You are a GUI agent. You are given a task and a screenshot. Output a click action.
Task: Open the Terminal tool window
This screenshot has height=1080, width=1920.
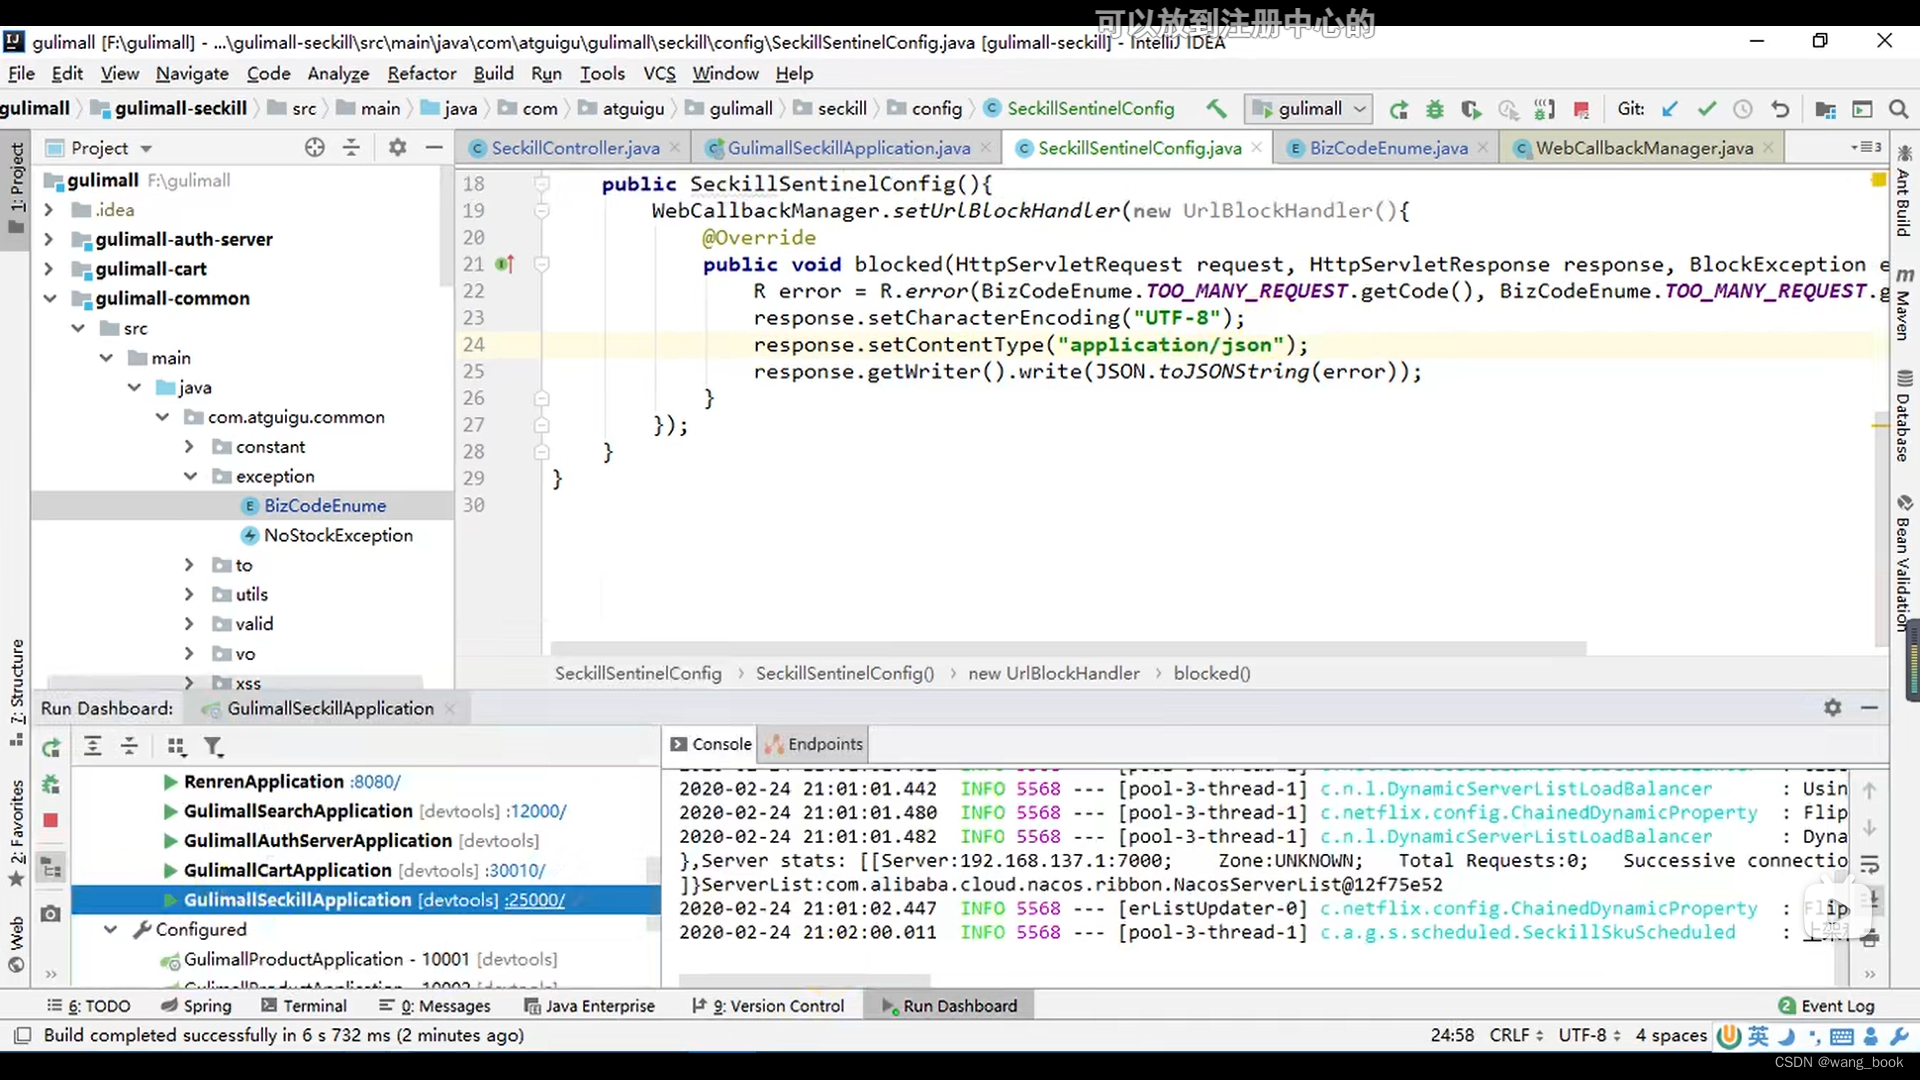(304, 1005)
